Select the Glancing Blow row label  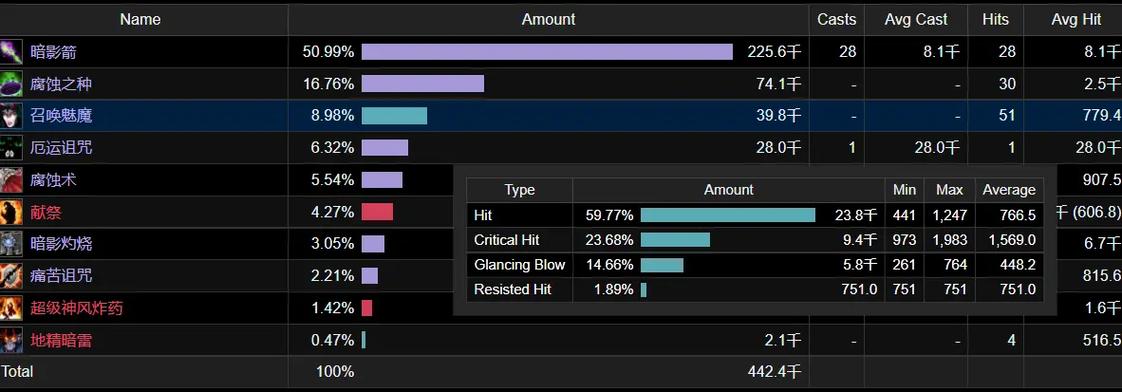[519, 265]
